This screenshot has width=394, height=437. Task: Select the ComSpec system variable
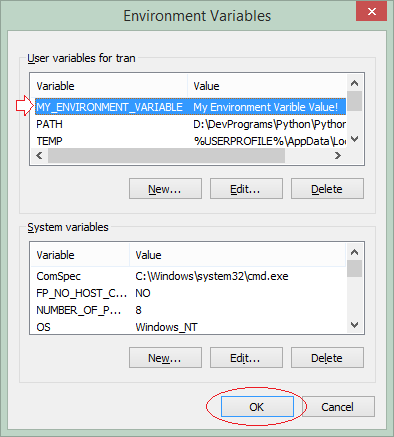pos(188,276)
